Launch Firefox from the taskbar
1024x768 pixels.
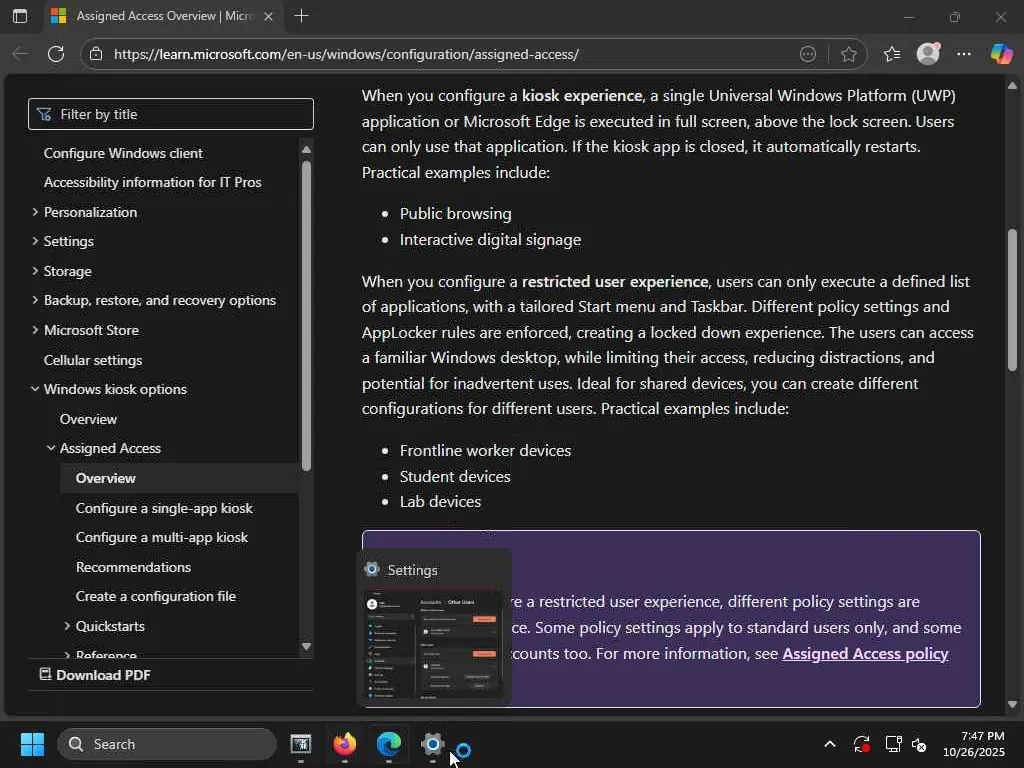point(345,744)
